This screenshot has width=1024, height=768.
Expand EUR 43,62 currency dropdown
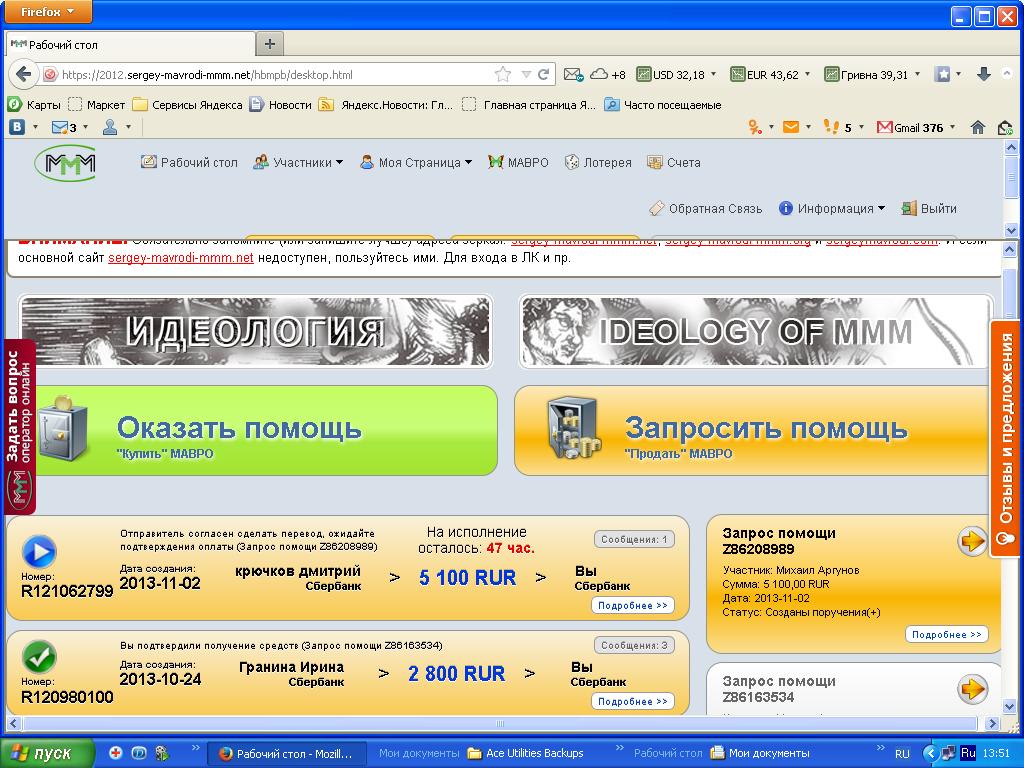(x=807, y=74)
